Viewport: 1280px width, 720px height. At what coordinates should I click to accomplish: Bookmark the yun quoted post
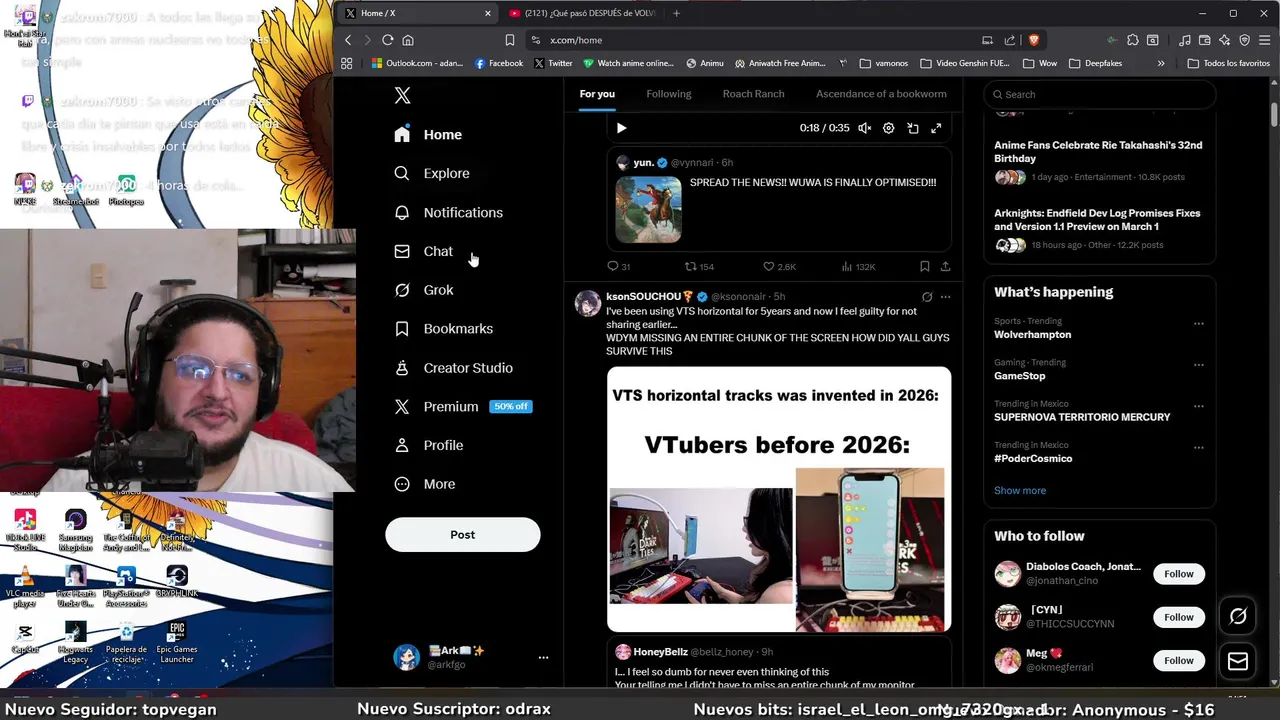924,267
